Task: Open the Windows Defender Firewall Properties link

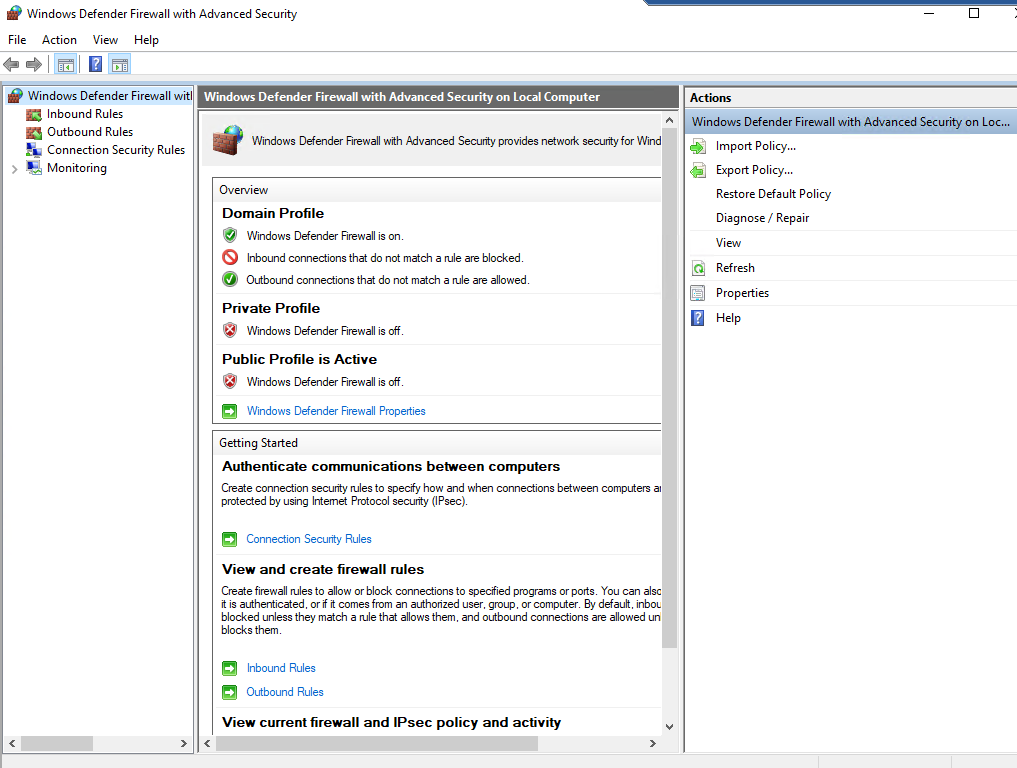Action: tap(335, 410)
